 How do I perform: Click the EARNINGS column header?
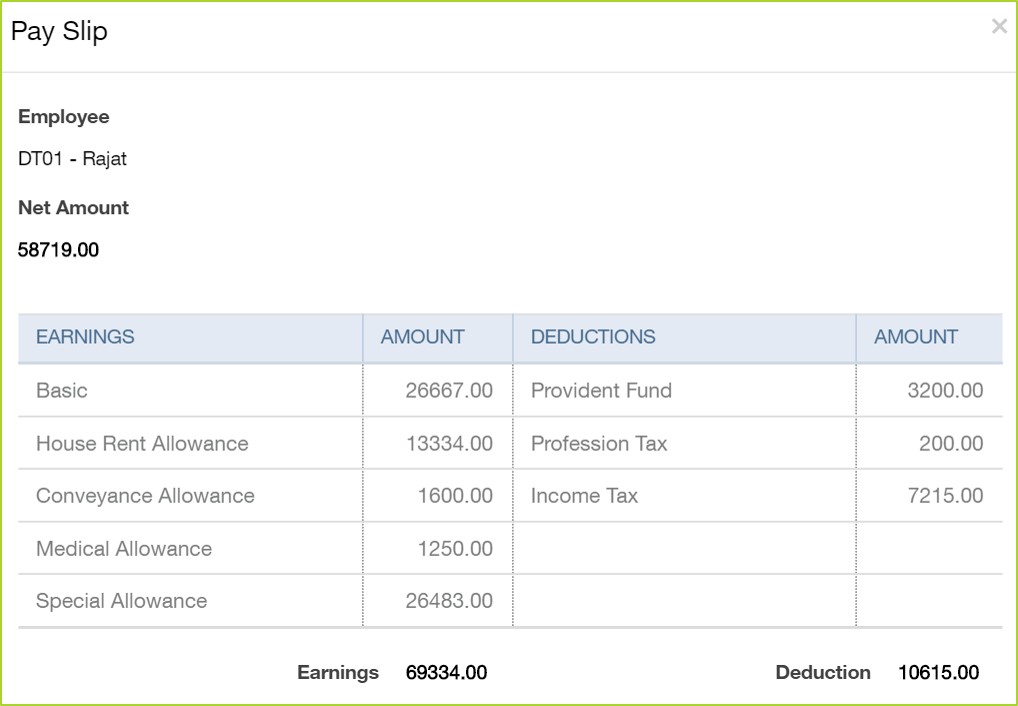pos(85,337)
